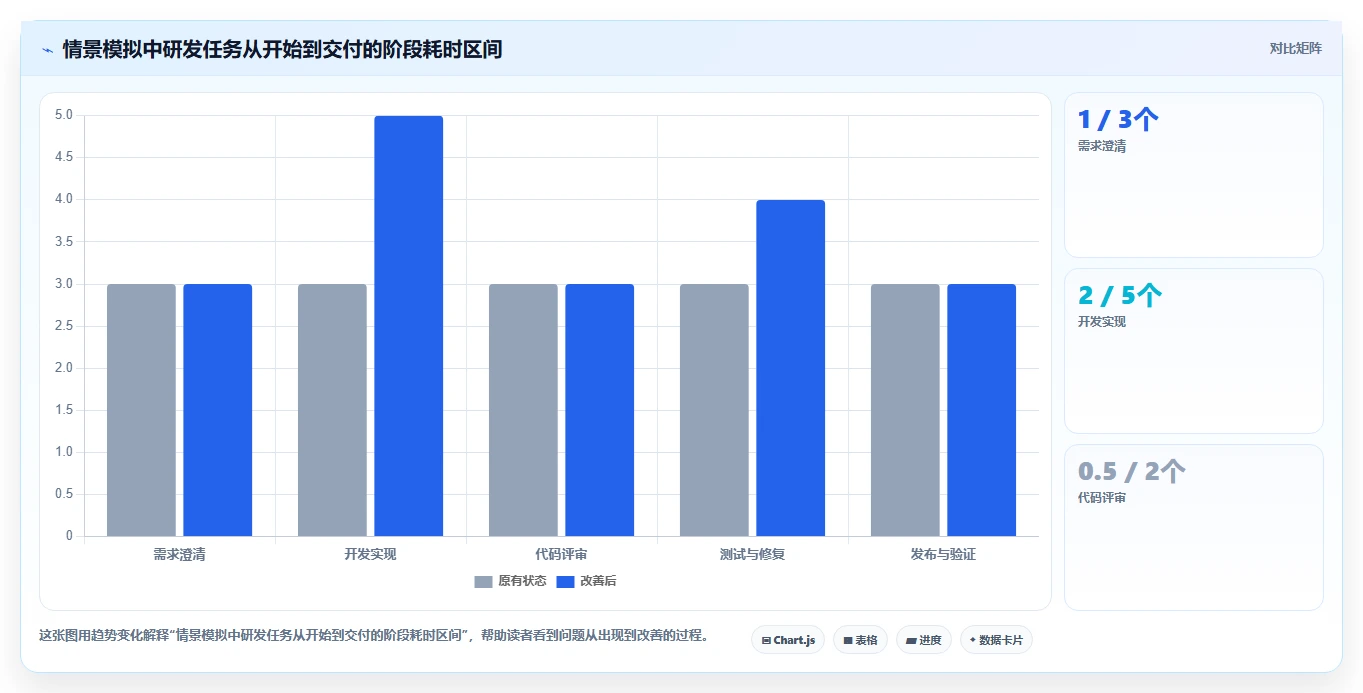This screenshot has width=1363, height=693.
Task: Click the 4.0 y-axis value
Action: (64, 199)
